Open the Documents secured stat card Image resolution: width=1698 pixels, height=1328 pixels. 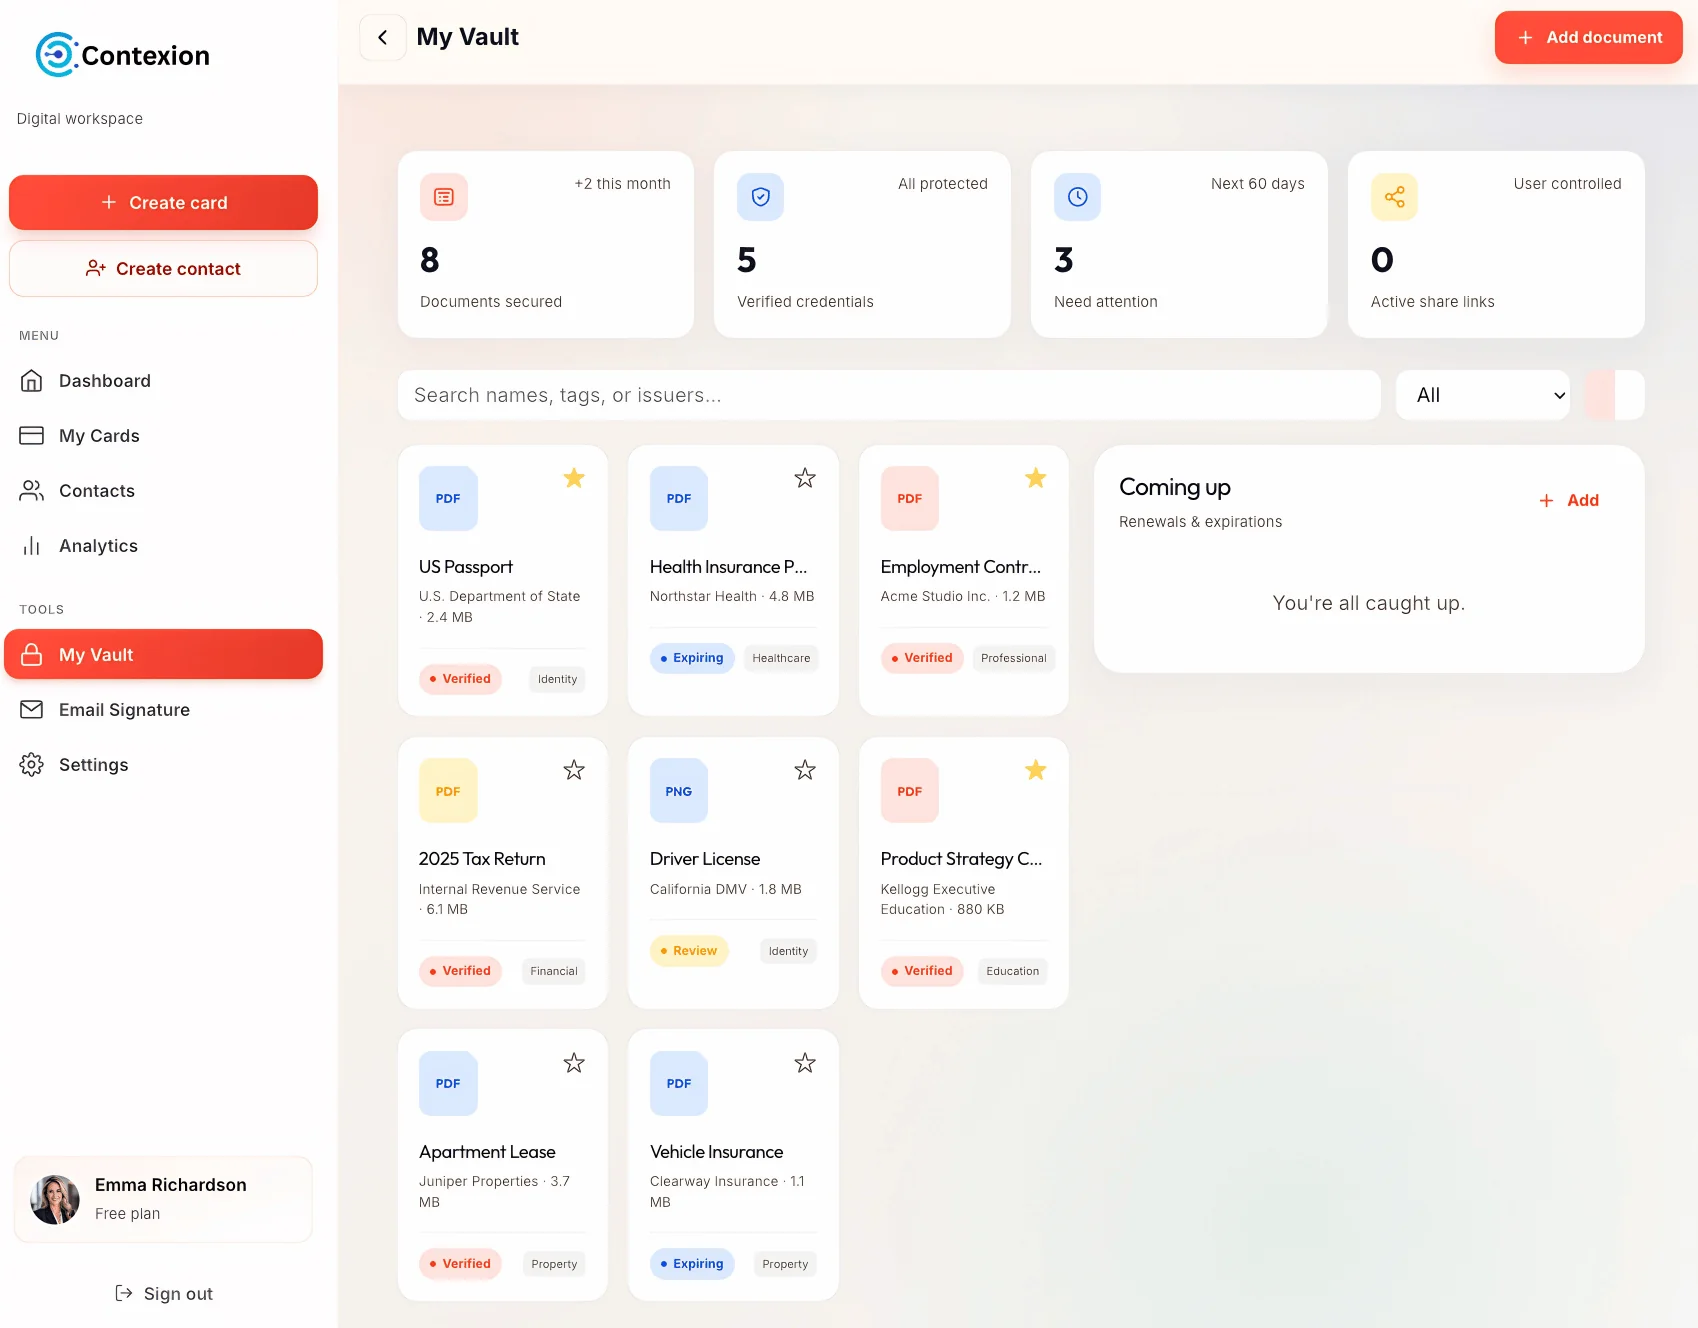(546, 244)
